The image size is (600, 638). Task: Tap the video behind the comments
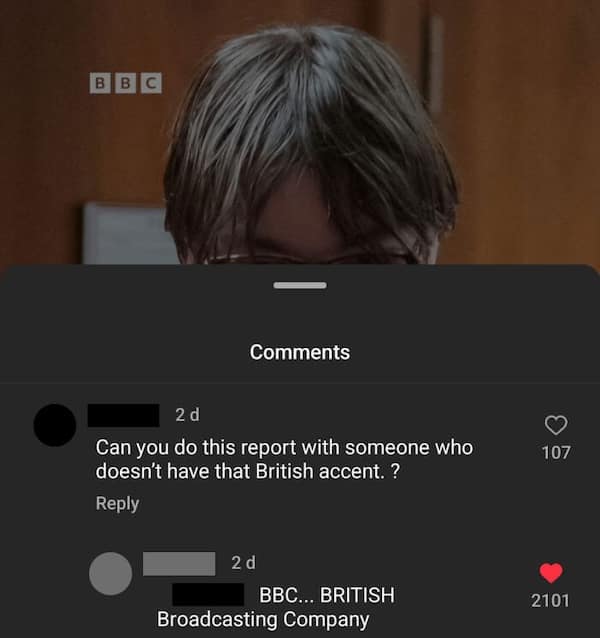pyautogui.click(x=300, y=132)
